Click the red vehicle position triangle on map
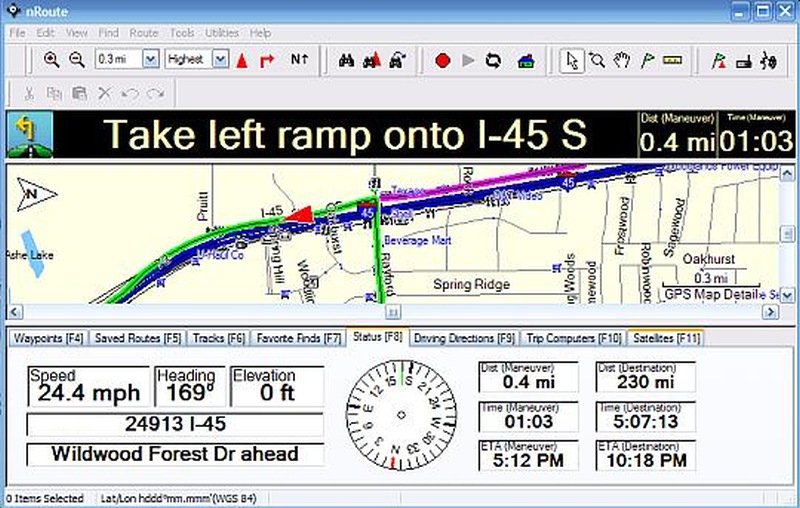800x508 pixels. [x=299, y=215]
